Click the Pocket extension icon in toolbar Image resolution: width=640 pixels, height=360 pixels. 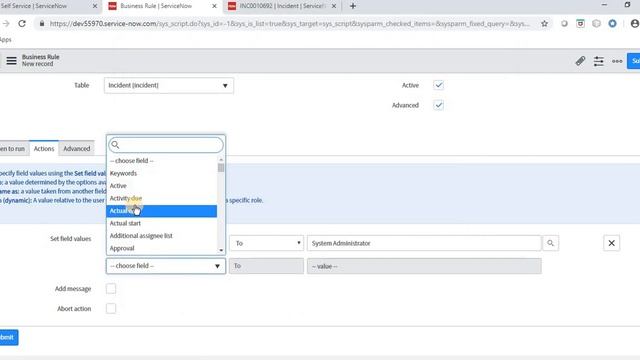580,24
